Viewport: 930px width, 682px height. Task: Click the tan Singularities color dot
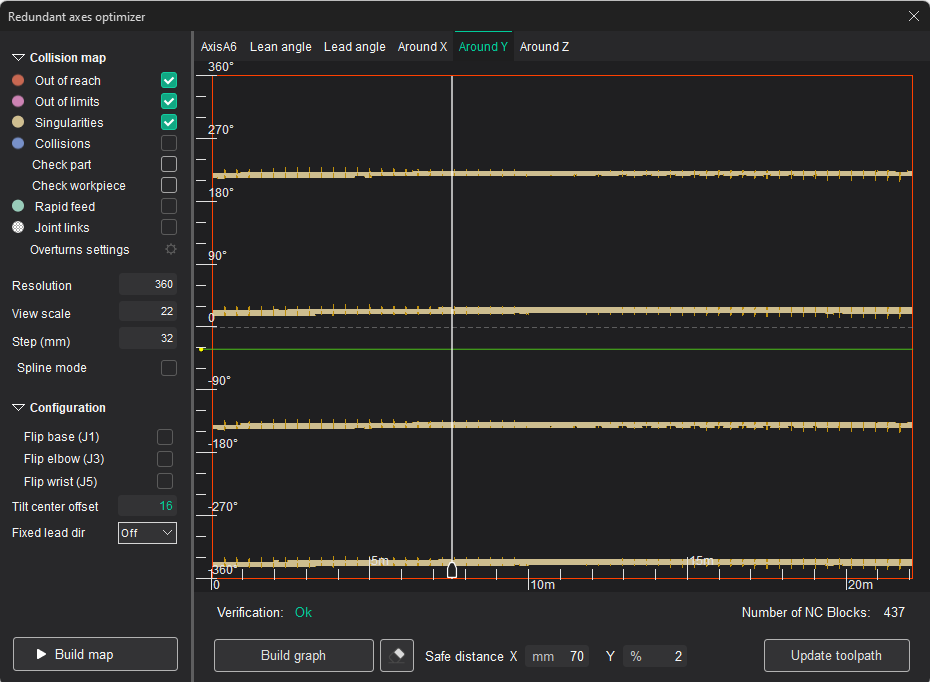[18, 123]
